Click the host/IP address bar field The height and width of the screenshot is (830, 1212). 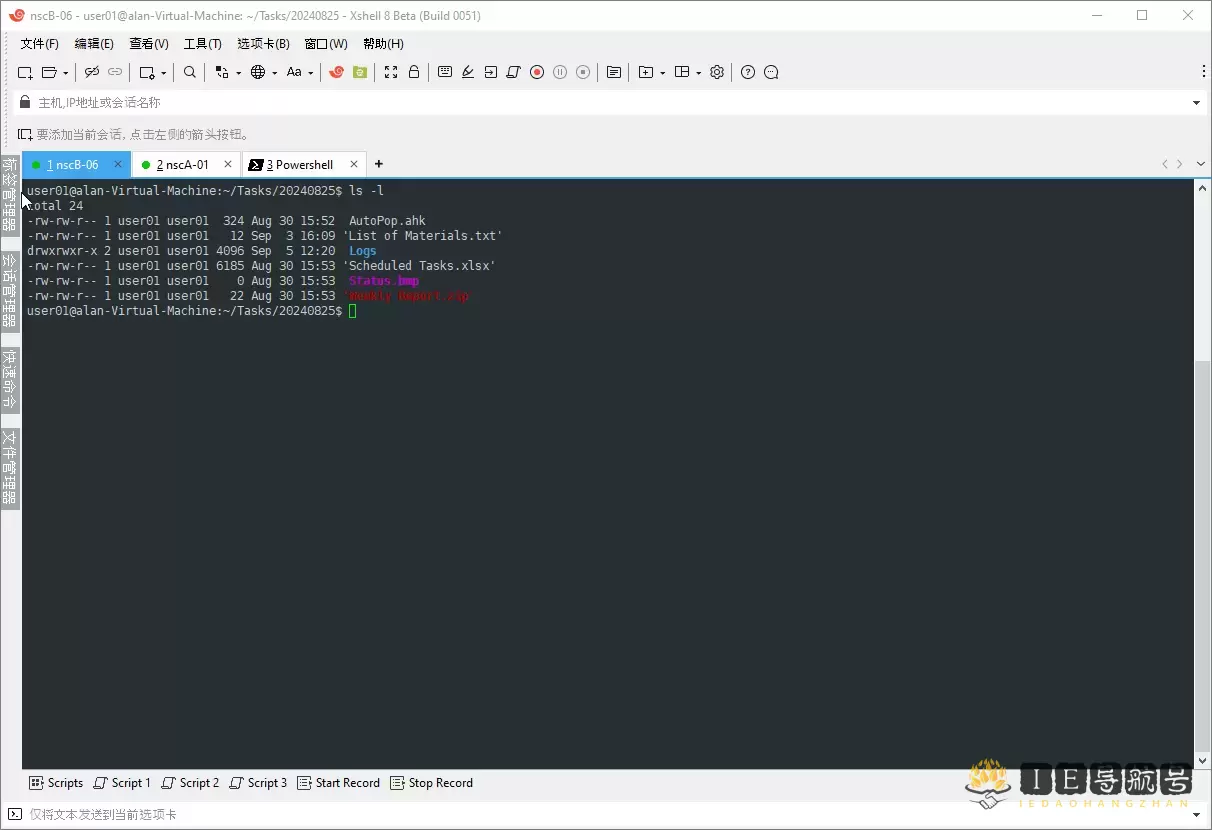(x=610, y=103)
